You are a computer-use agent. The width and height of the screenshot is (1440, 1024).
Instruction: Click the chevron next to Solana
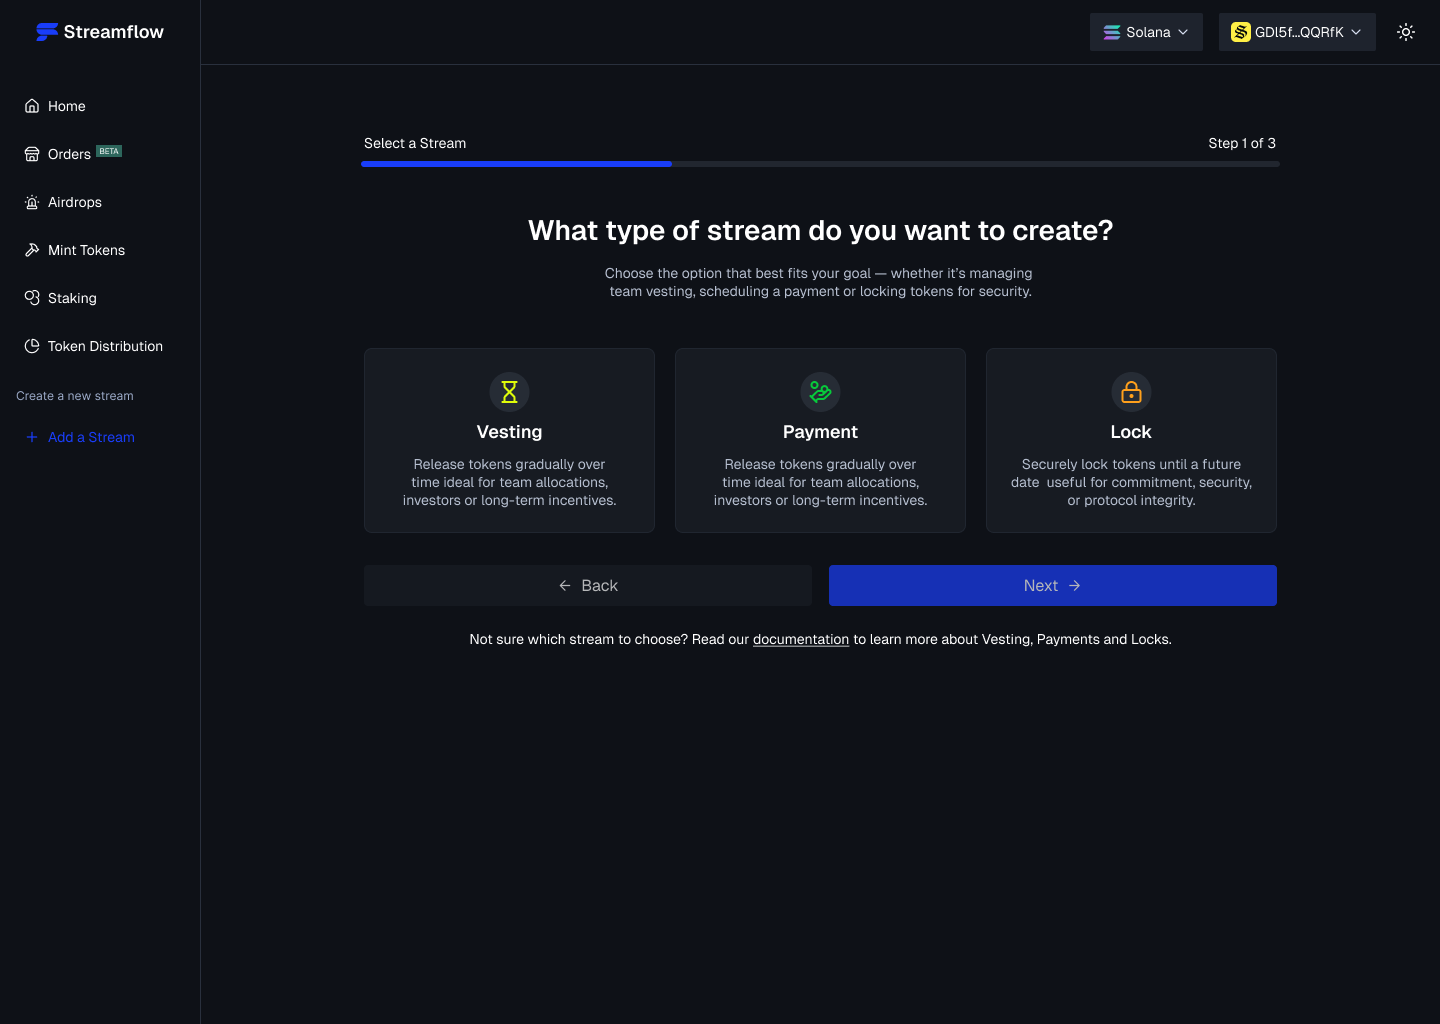1183,32
